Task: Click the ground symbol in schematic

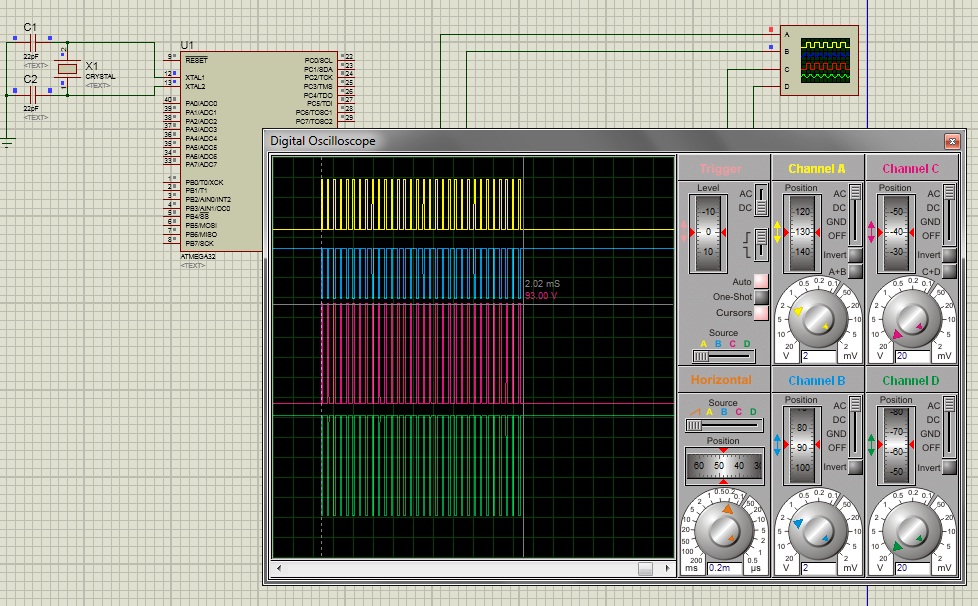Action: [7, 143]
